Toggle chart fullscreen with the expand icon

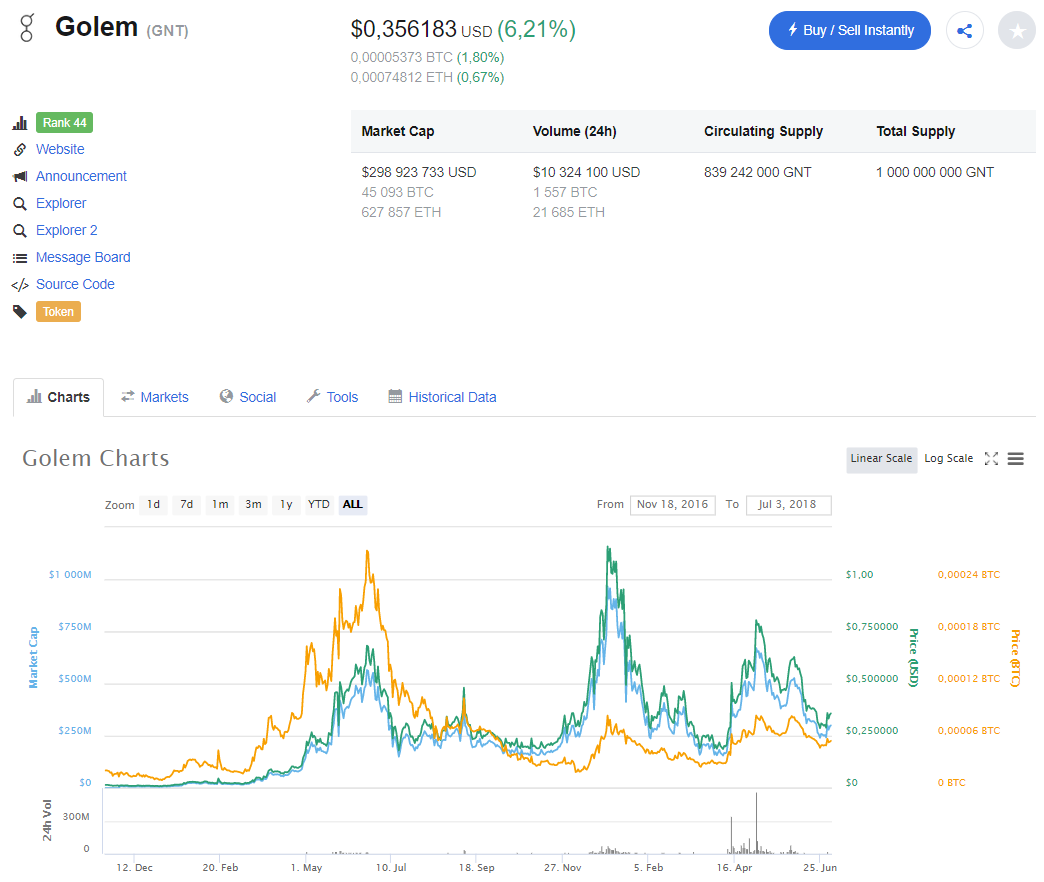click(991, 459)
